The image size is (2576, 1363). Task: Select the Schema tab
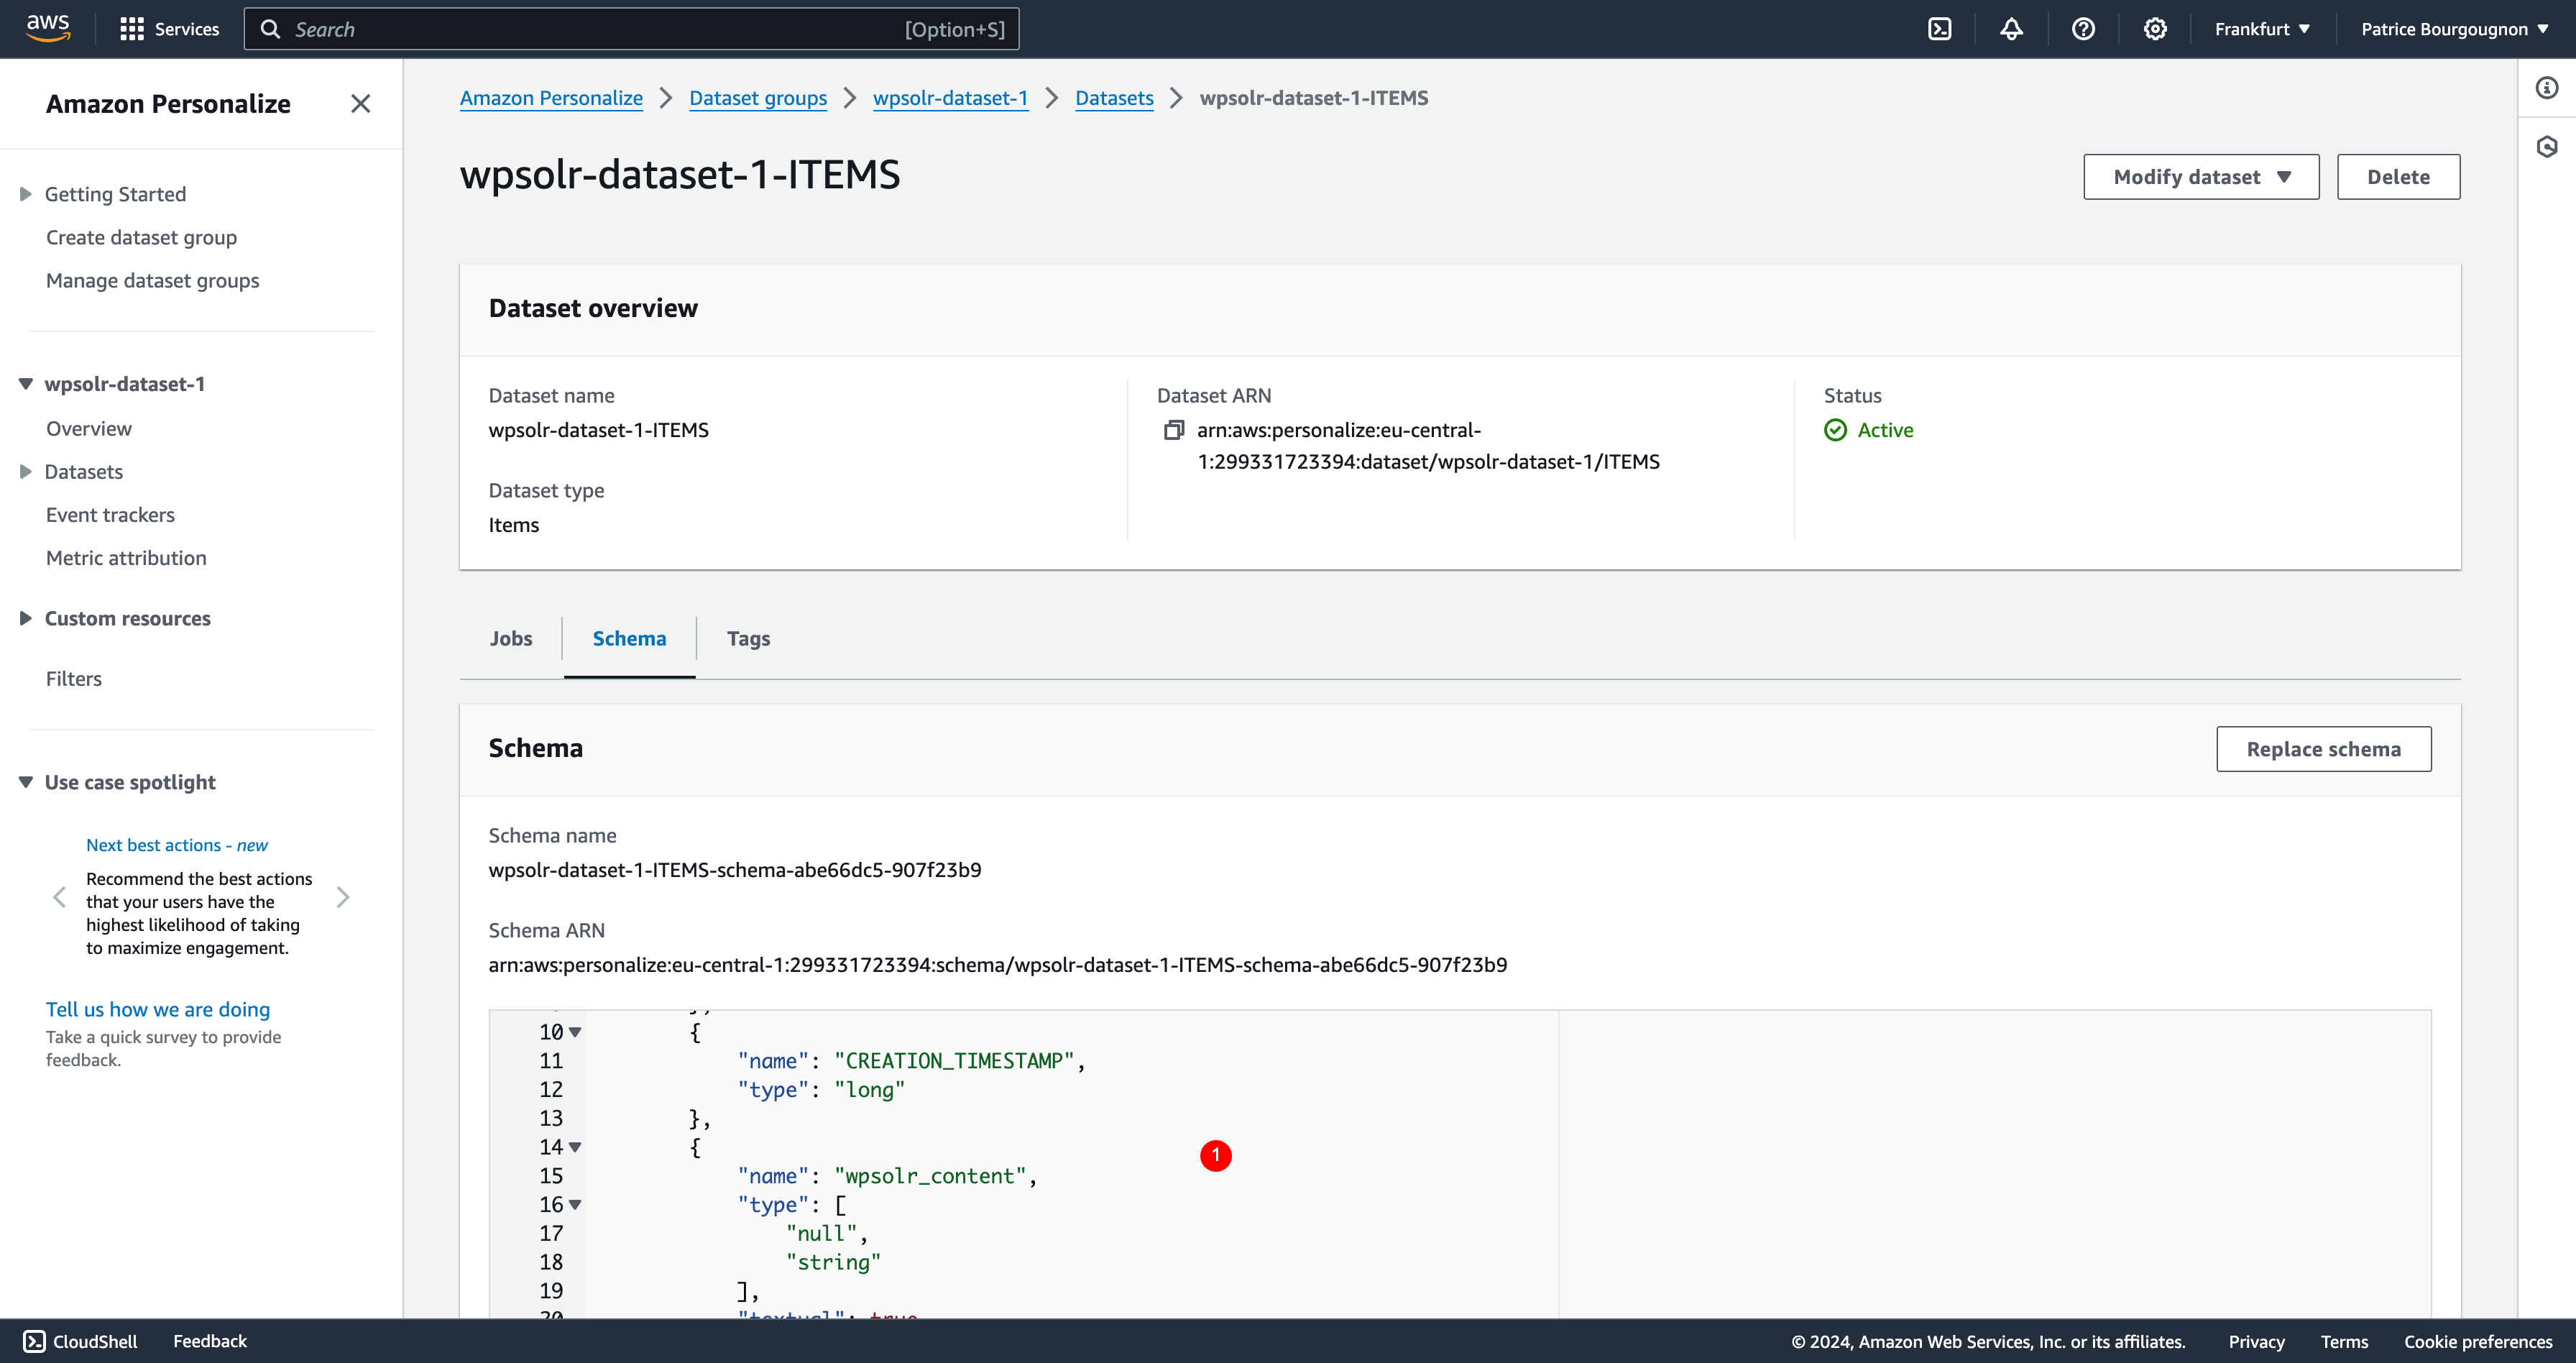629,638
